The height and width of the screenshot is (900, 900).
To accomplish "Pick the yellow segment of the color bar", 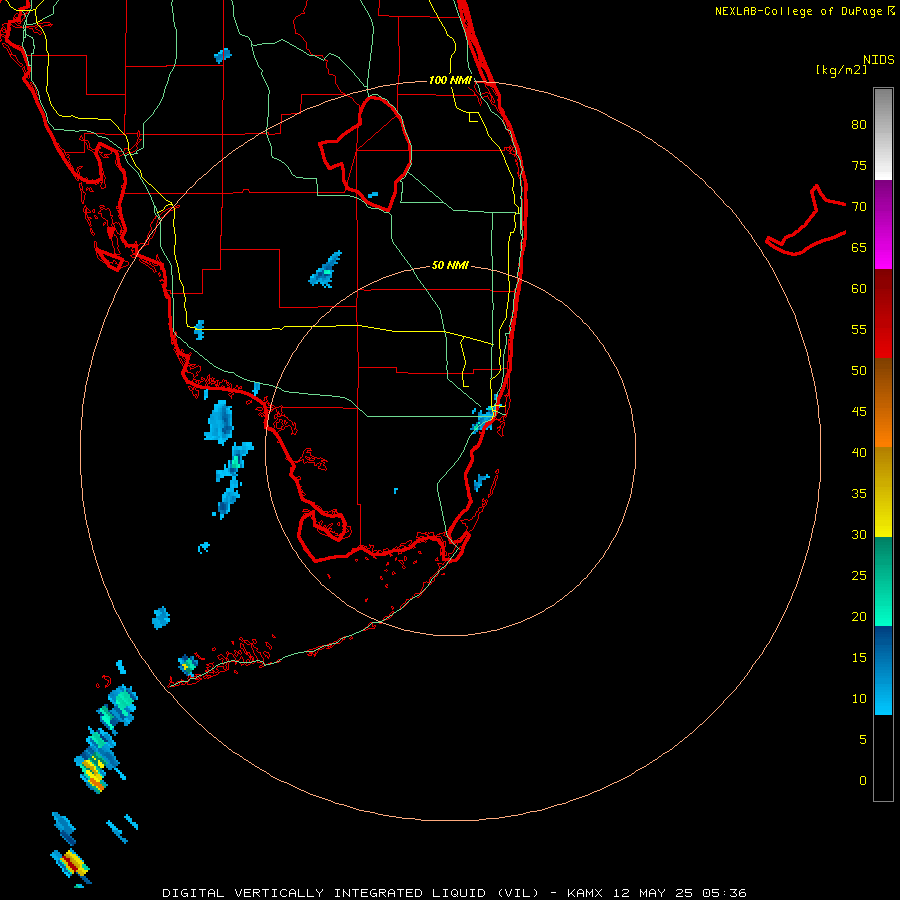I will tap(883, 492).
